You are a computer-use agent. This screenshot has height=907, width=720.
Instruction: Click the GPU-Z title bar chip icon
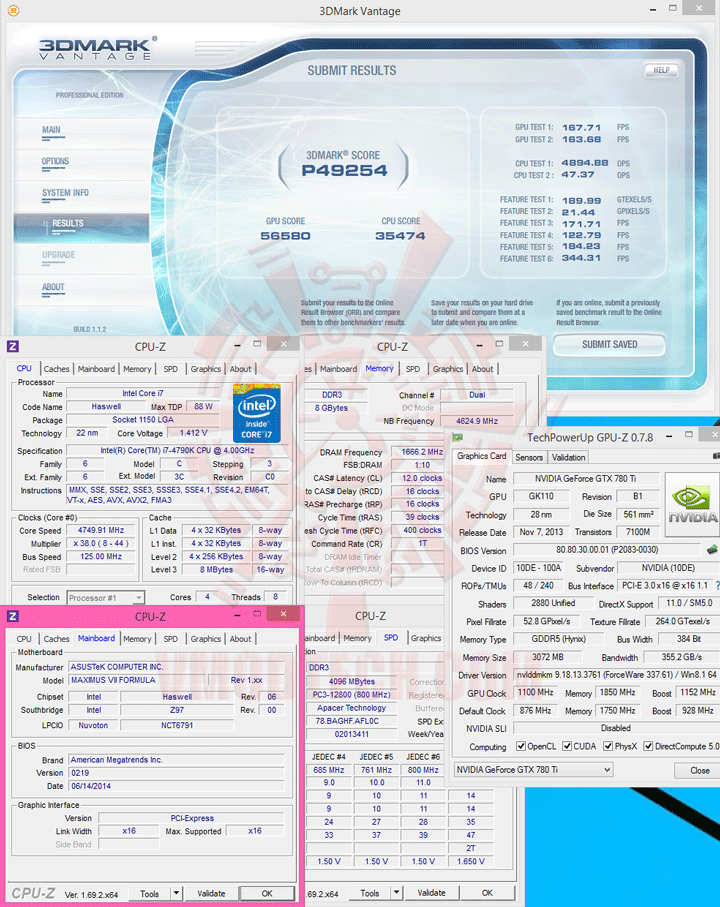(458, 437)
